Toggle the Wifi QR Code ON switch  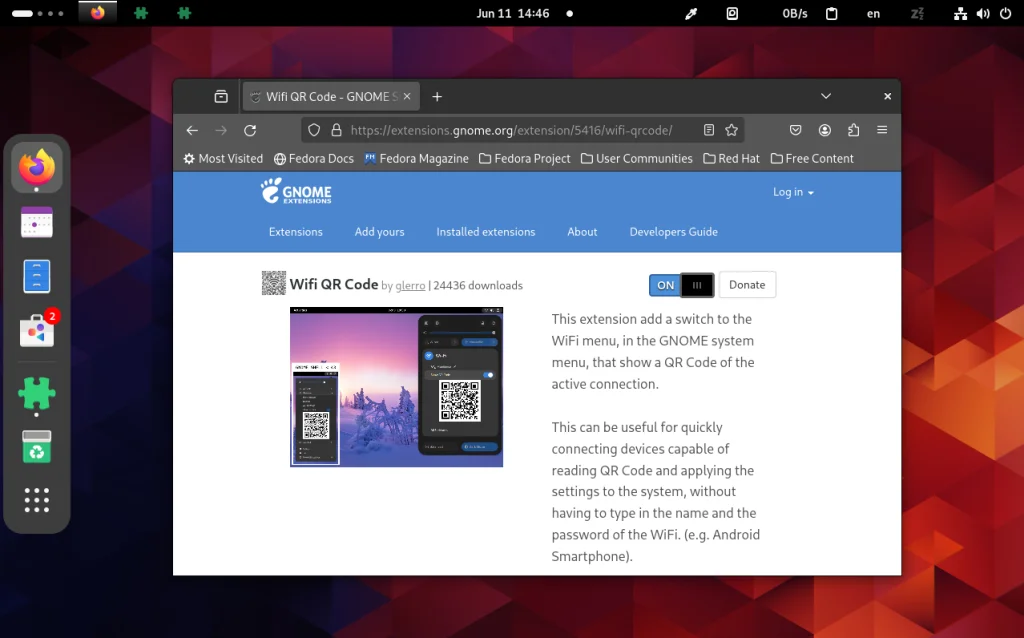pos(681,285)
